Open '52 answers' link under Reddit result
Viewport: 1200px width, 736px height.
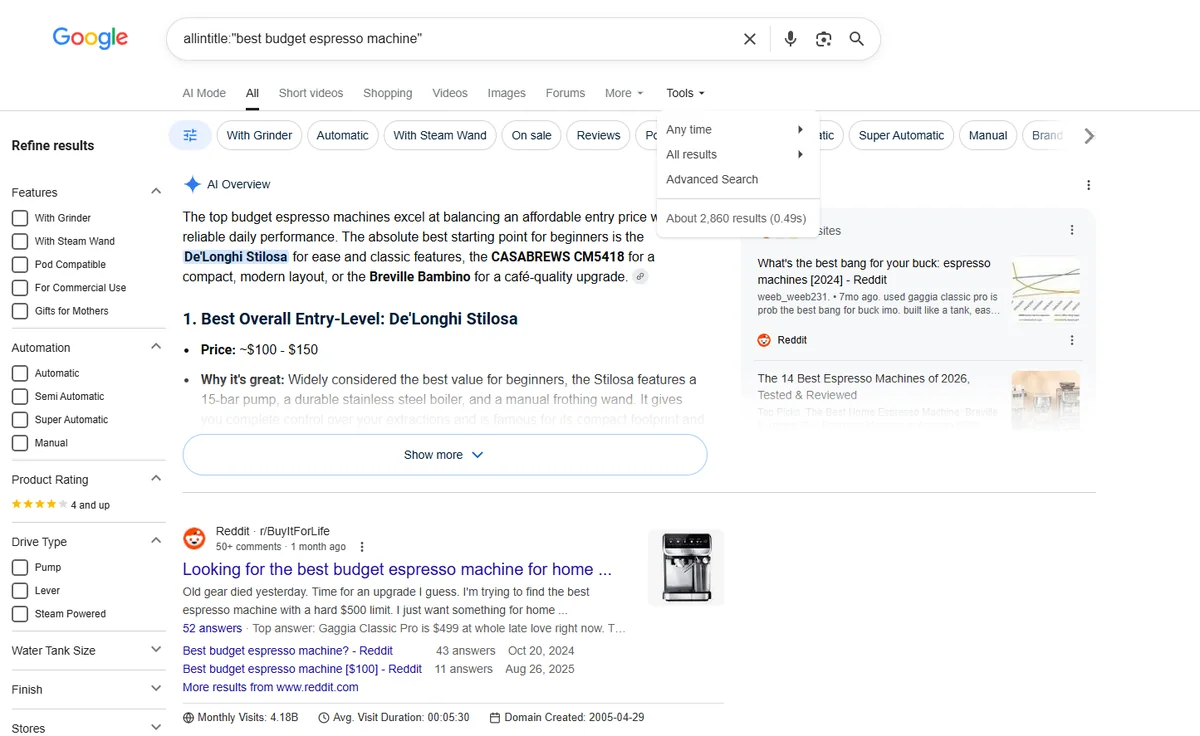212,629
